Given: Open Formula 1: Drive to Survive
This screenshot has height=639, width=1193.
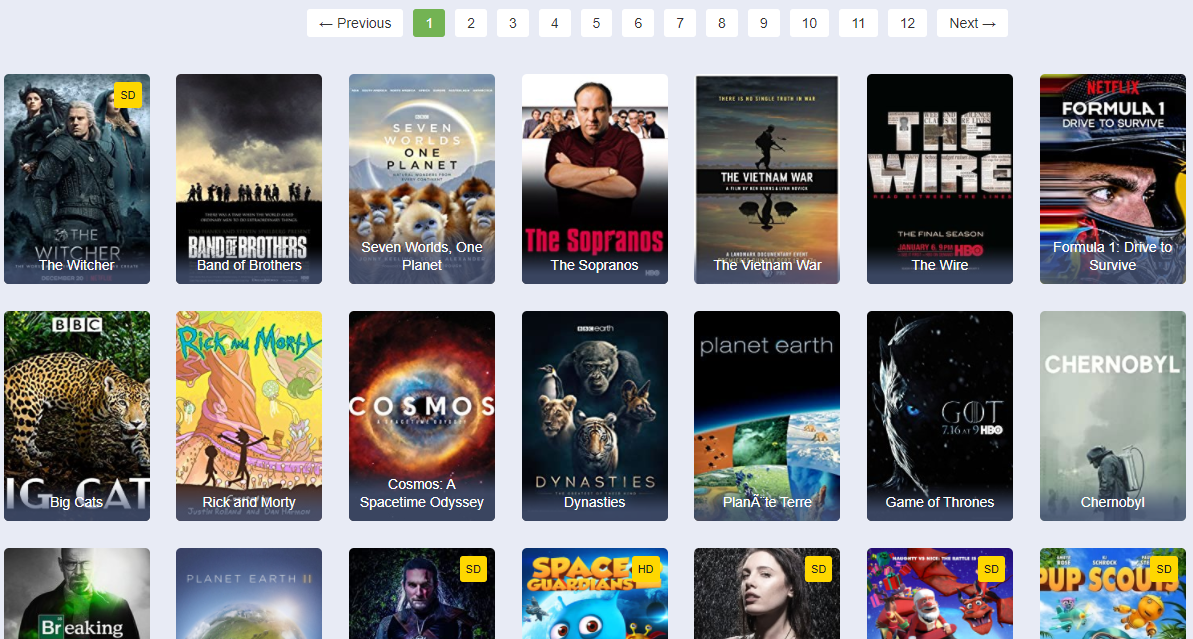Looking at the screenshot, I should point(1113,180).
